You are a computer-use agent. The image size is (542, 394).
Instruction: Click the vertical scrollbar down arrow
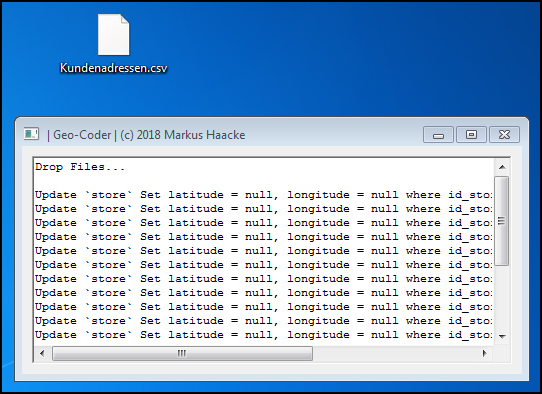(502, 336)
